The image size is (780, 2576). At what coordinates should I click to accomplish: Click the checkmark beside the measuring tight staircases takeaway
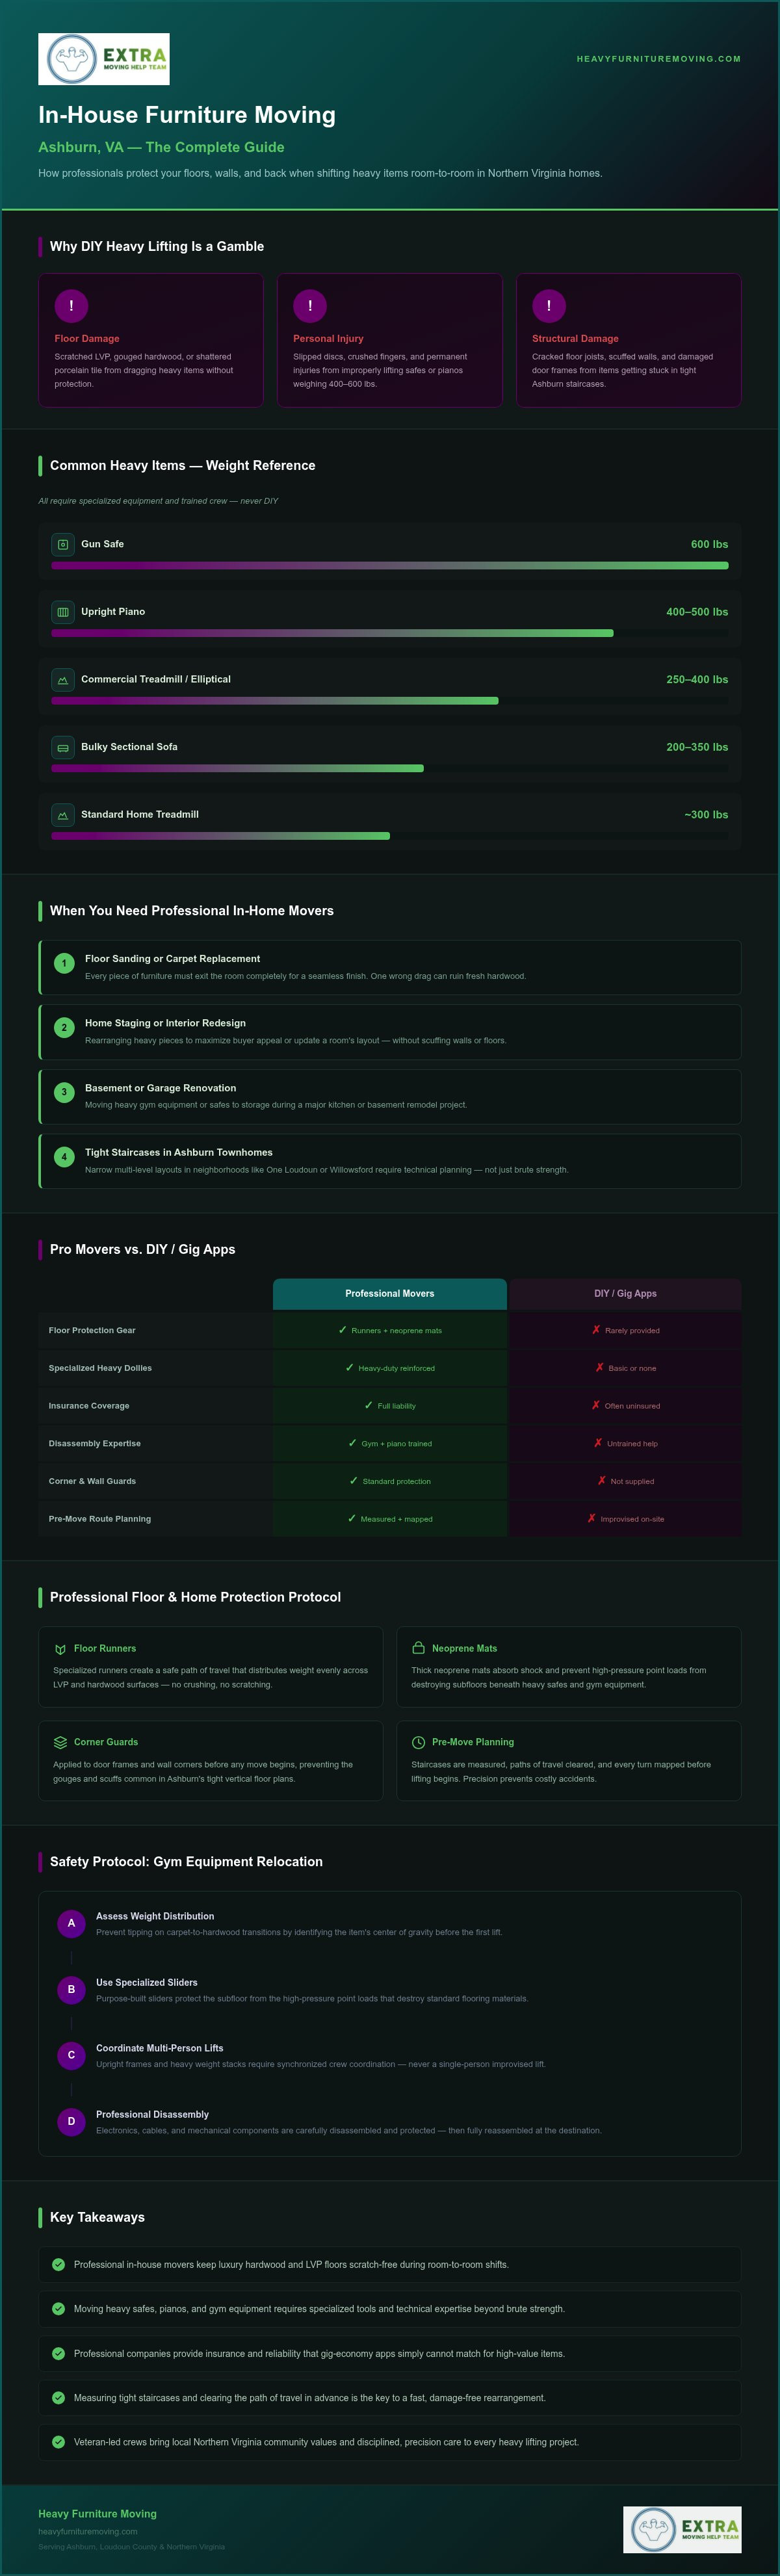tap(58, 2397)
